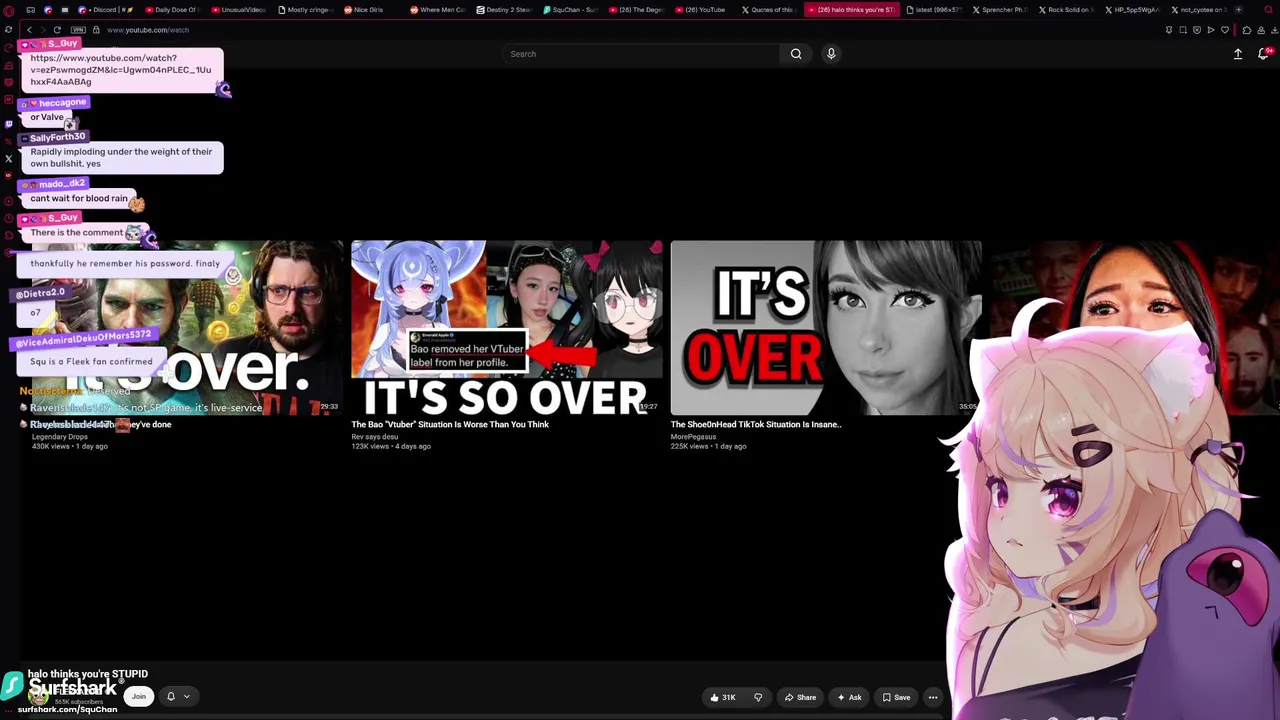Image resolution: width=1280 pixels, height=720 pixels.
Task: Open a new browser tab with plus
Action: pyautogui.click(x=1239, y=10)
